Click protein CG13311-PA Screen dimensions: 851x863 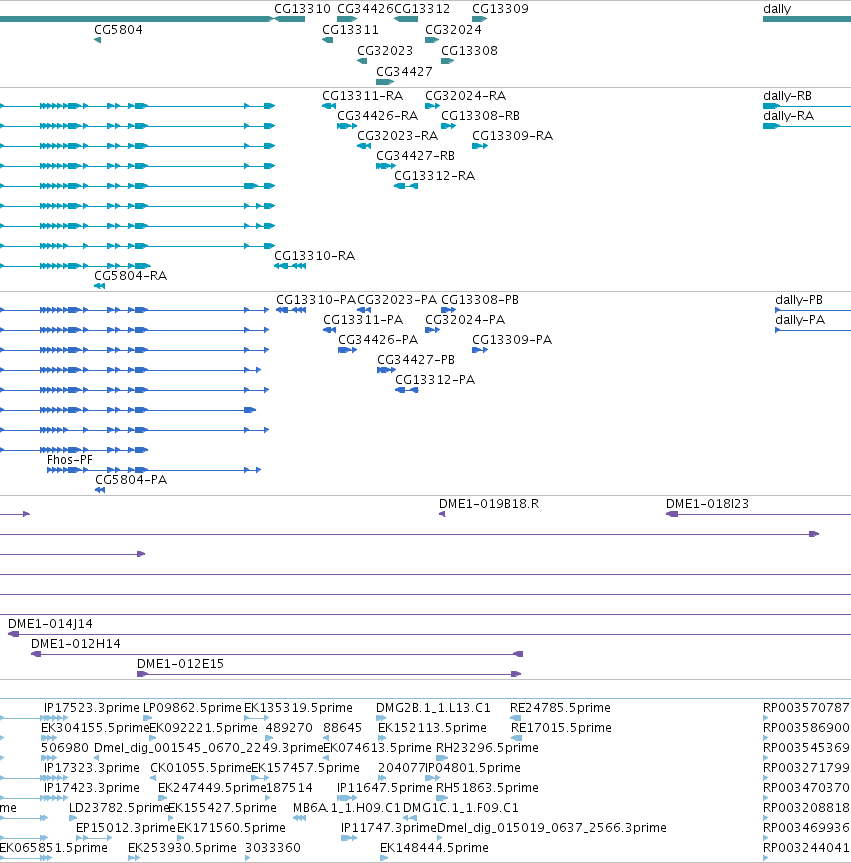pos(363,320)
